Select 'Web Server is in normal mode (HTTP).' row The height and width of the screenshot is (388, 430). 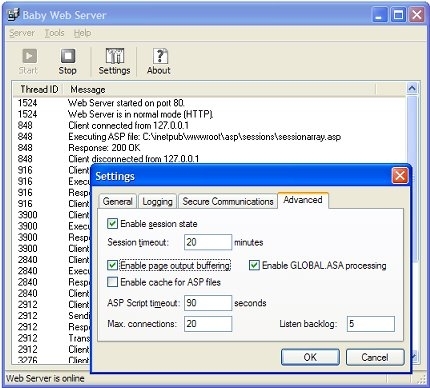[209, 114]
